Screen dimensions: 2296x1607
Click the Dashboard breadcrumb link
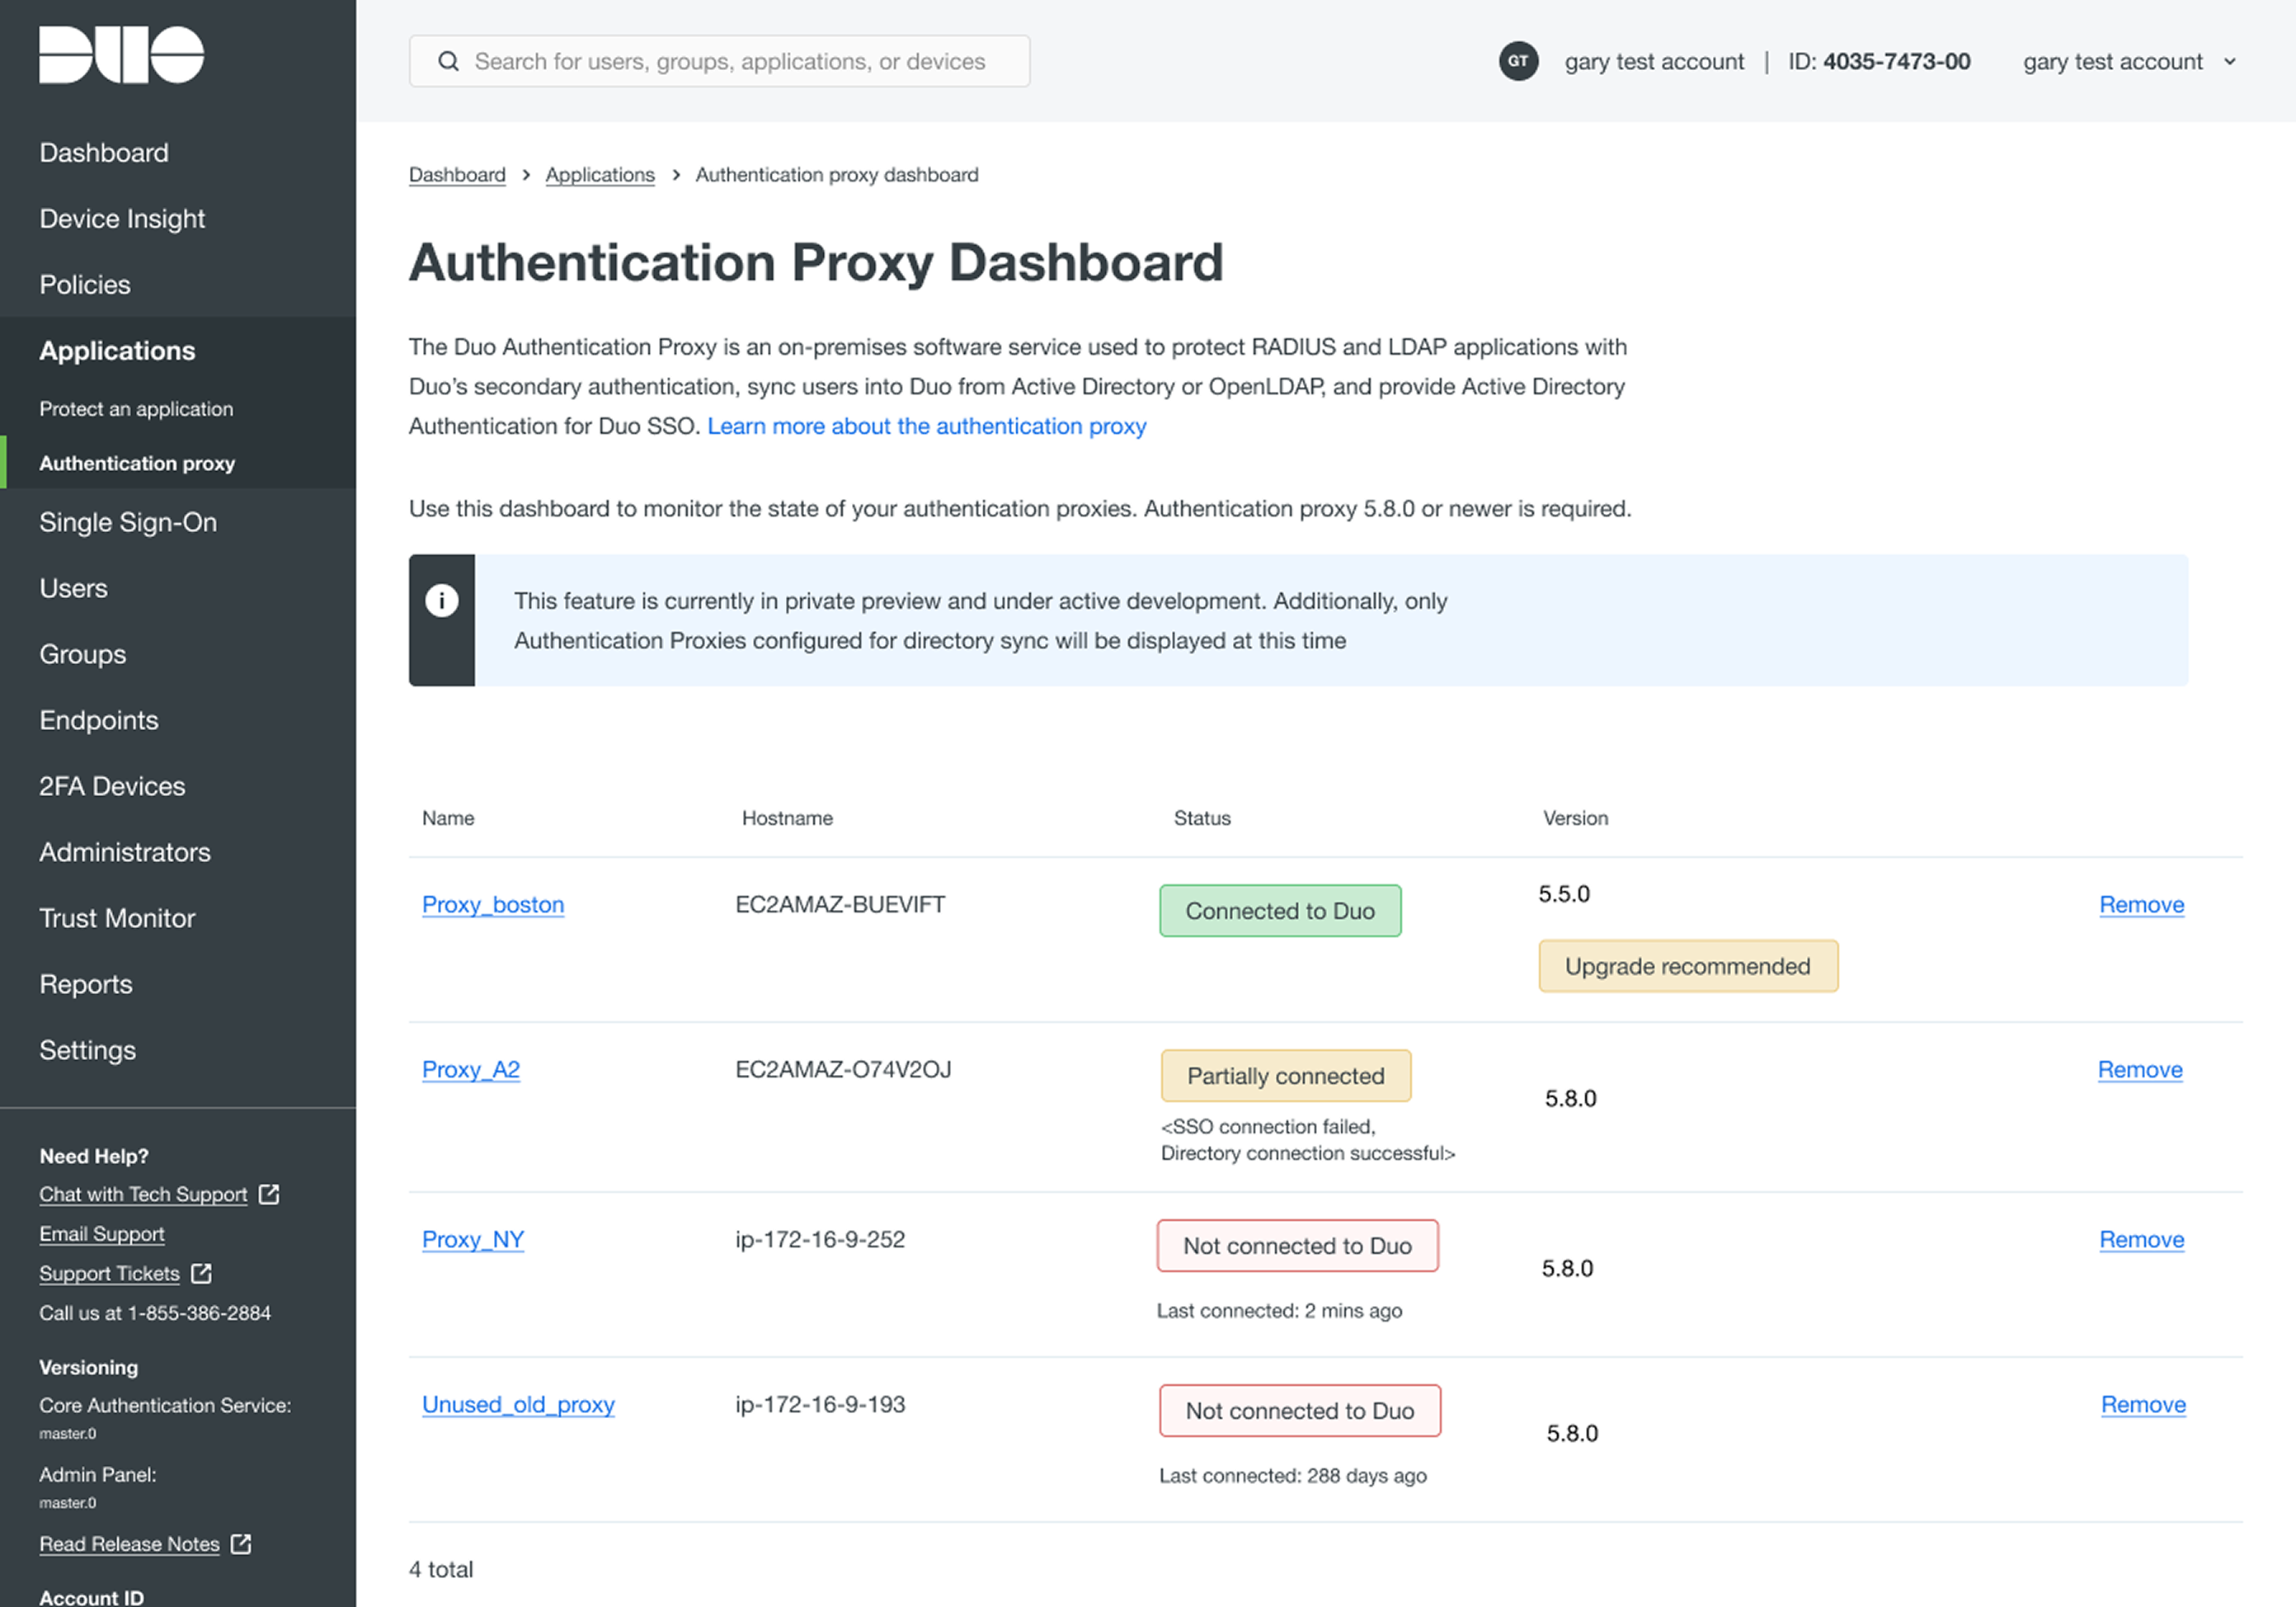click(457, 175)
